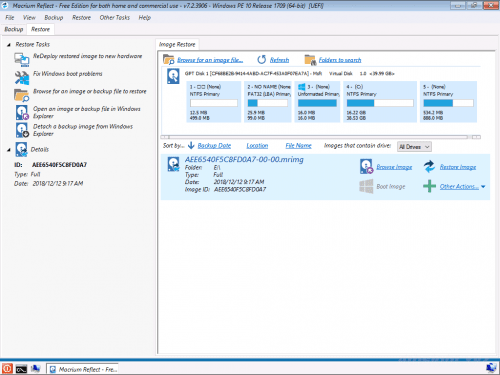Select partition 2 NO NAME FAT32

(x=268, y=102)
